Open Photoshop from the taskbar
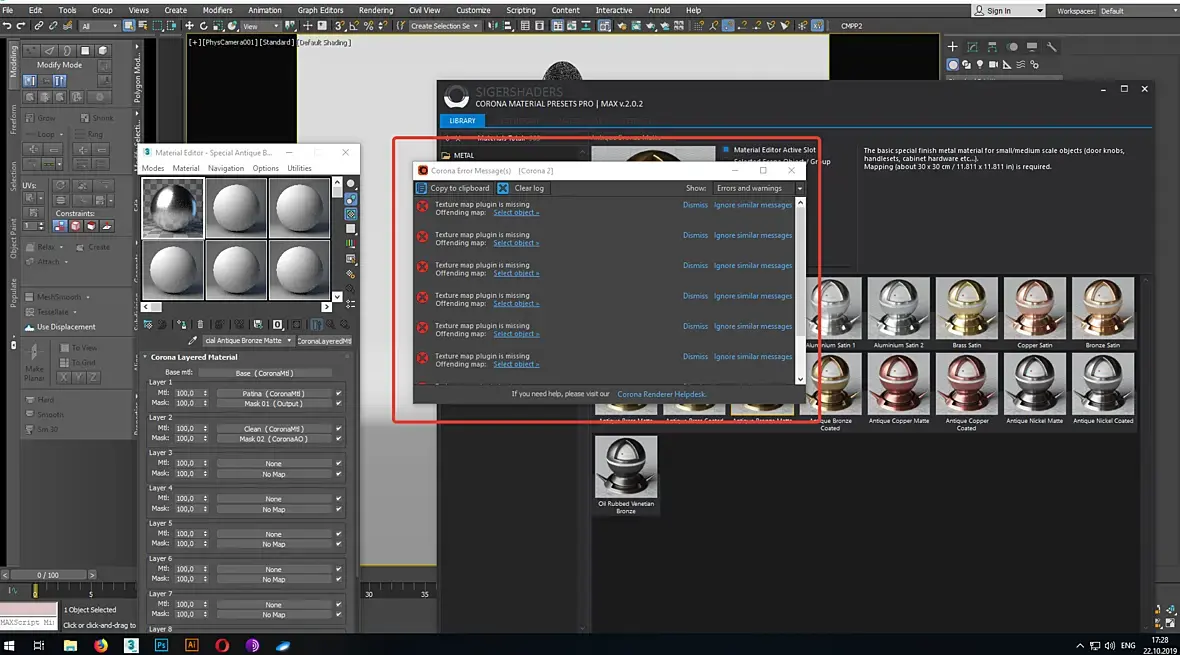1180x655 pixels. (161, 645)
